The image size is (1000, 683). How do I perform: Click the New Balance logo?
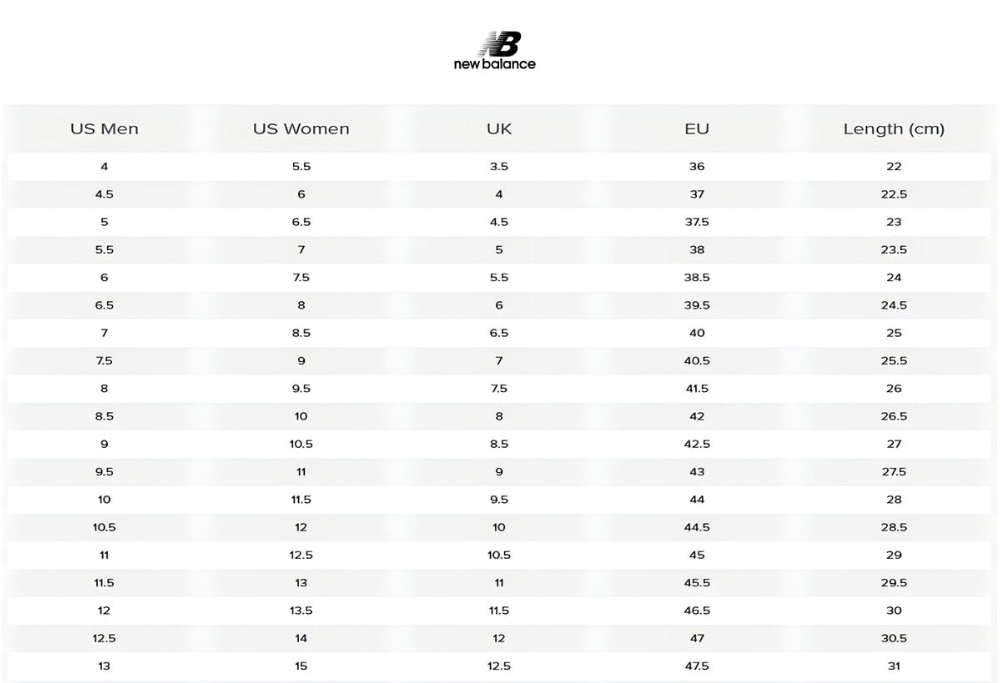point(495,51)
